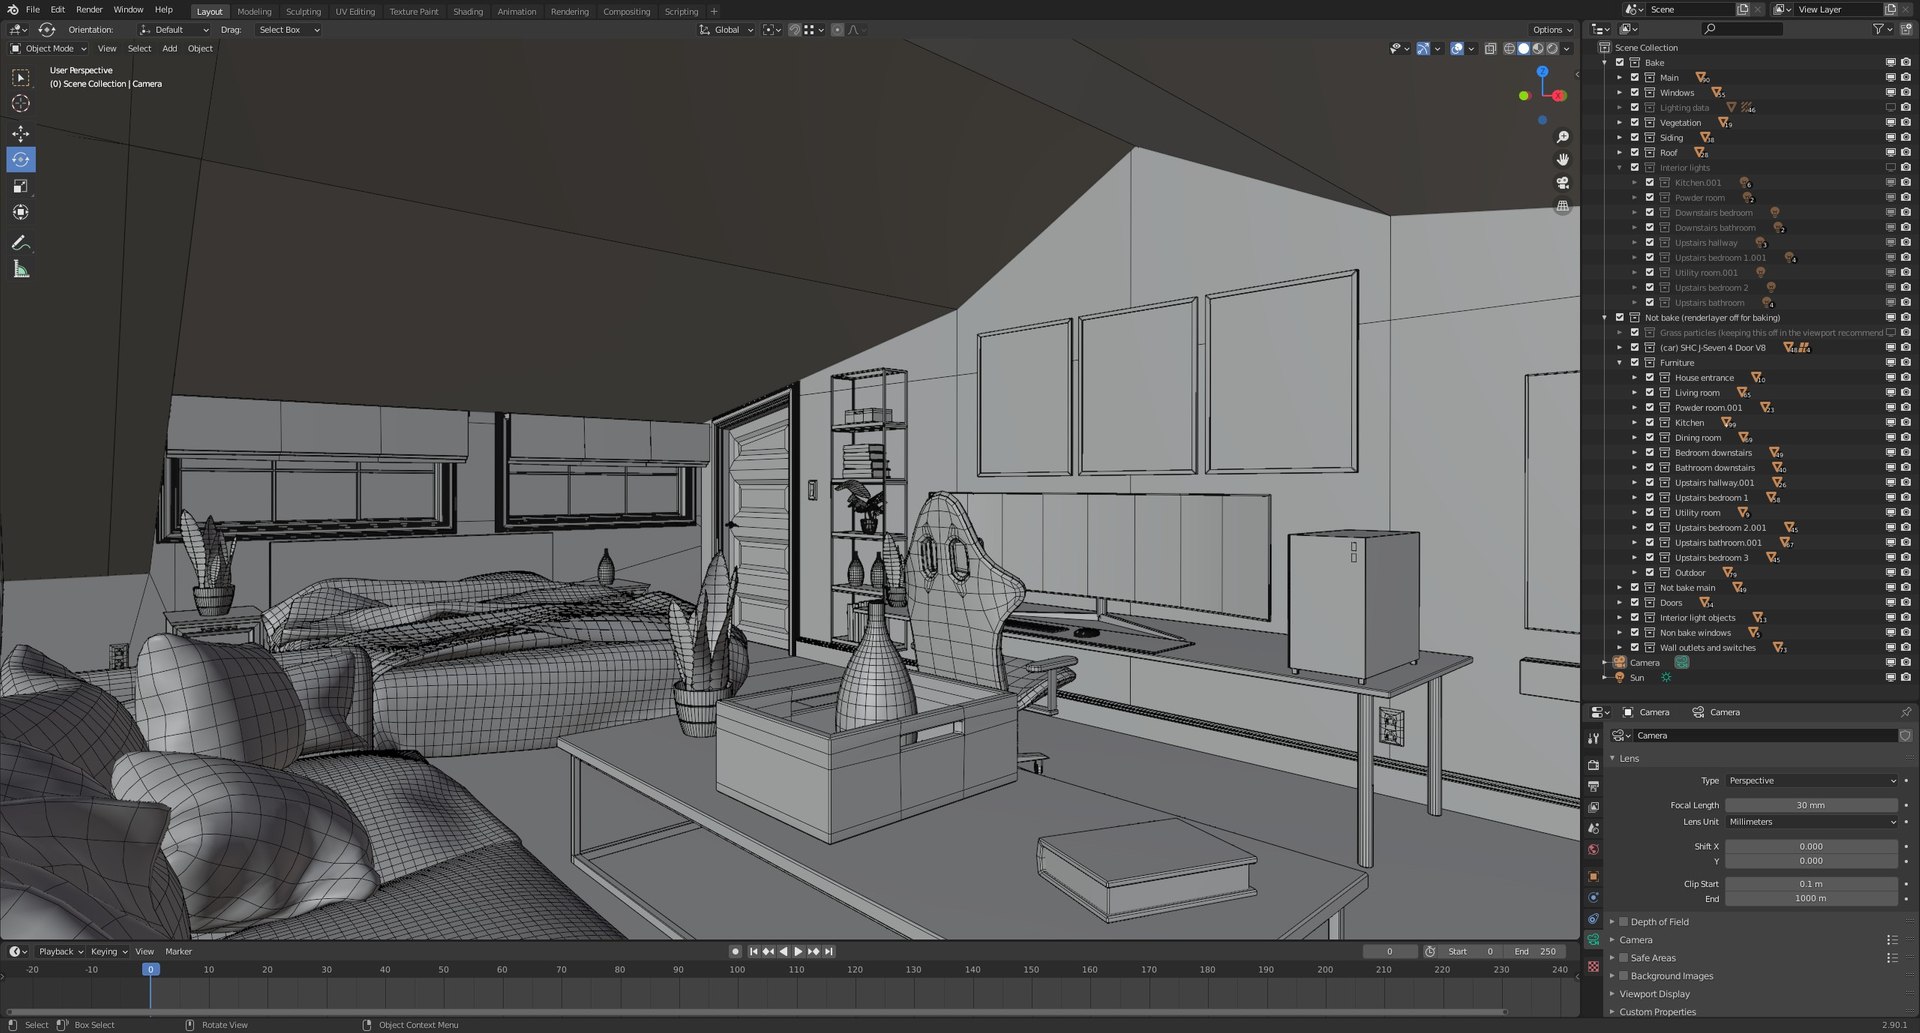The image size is (1920, 1033).
Task: Click the Focal Length 30 mm field
Action: point(1811,805)
